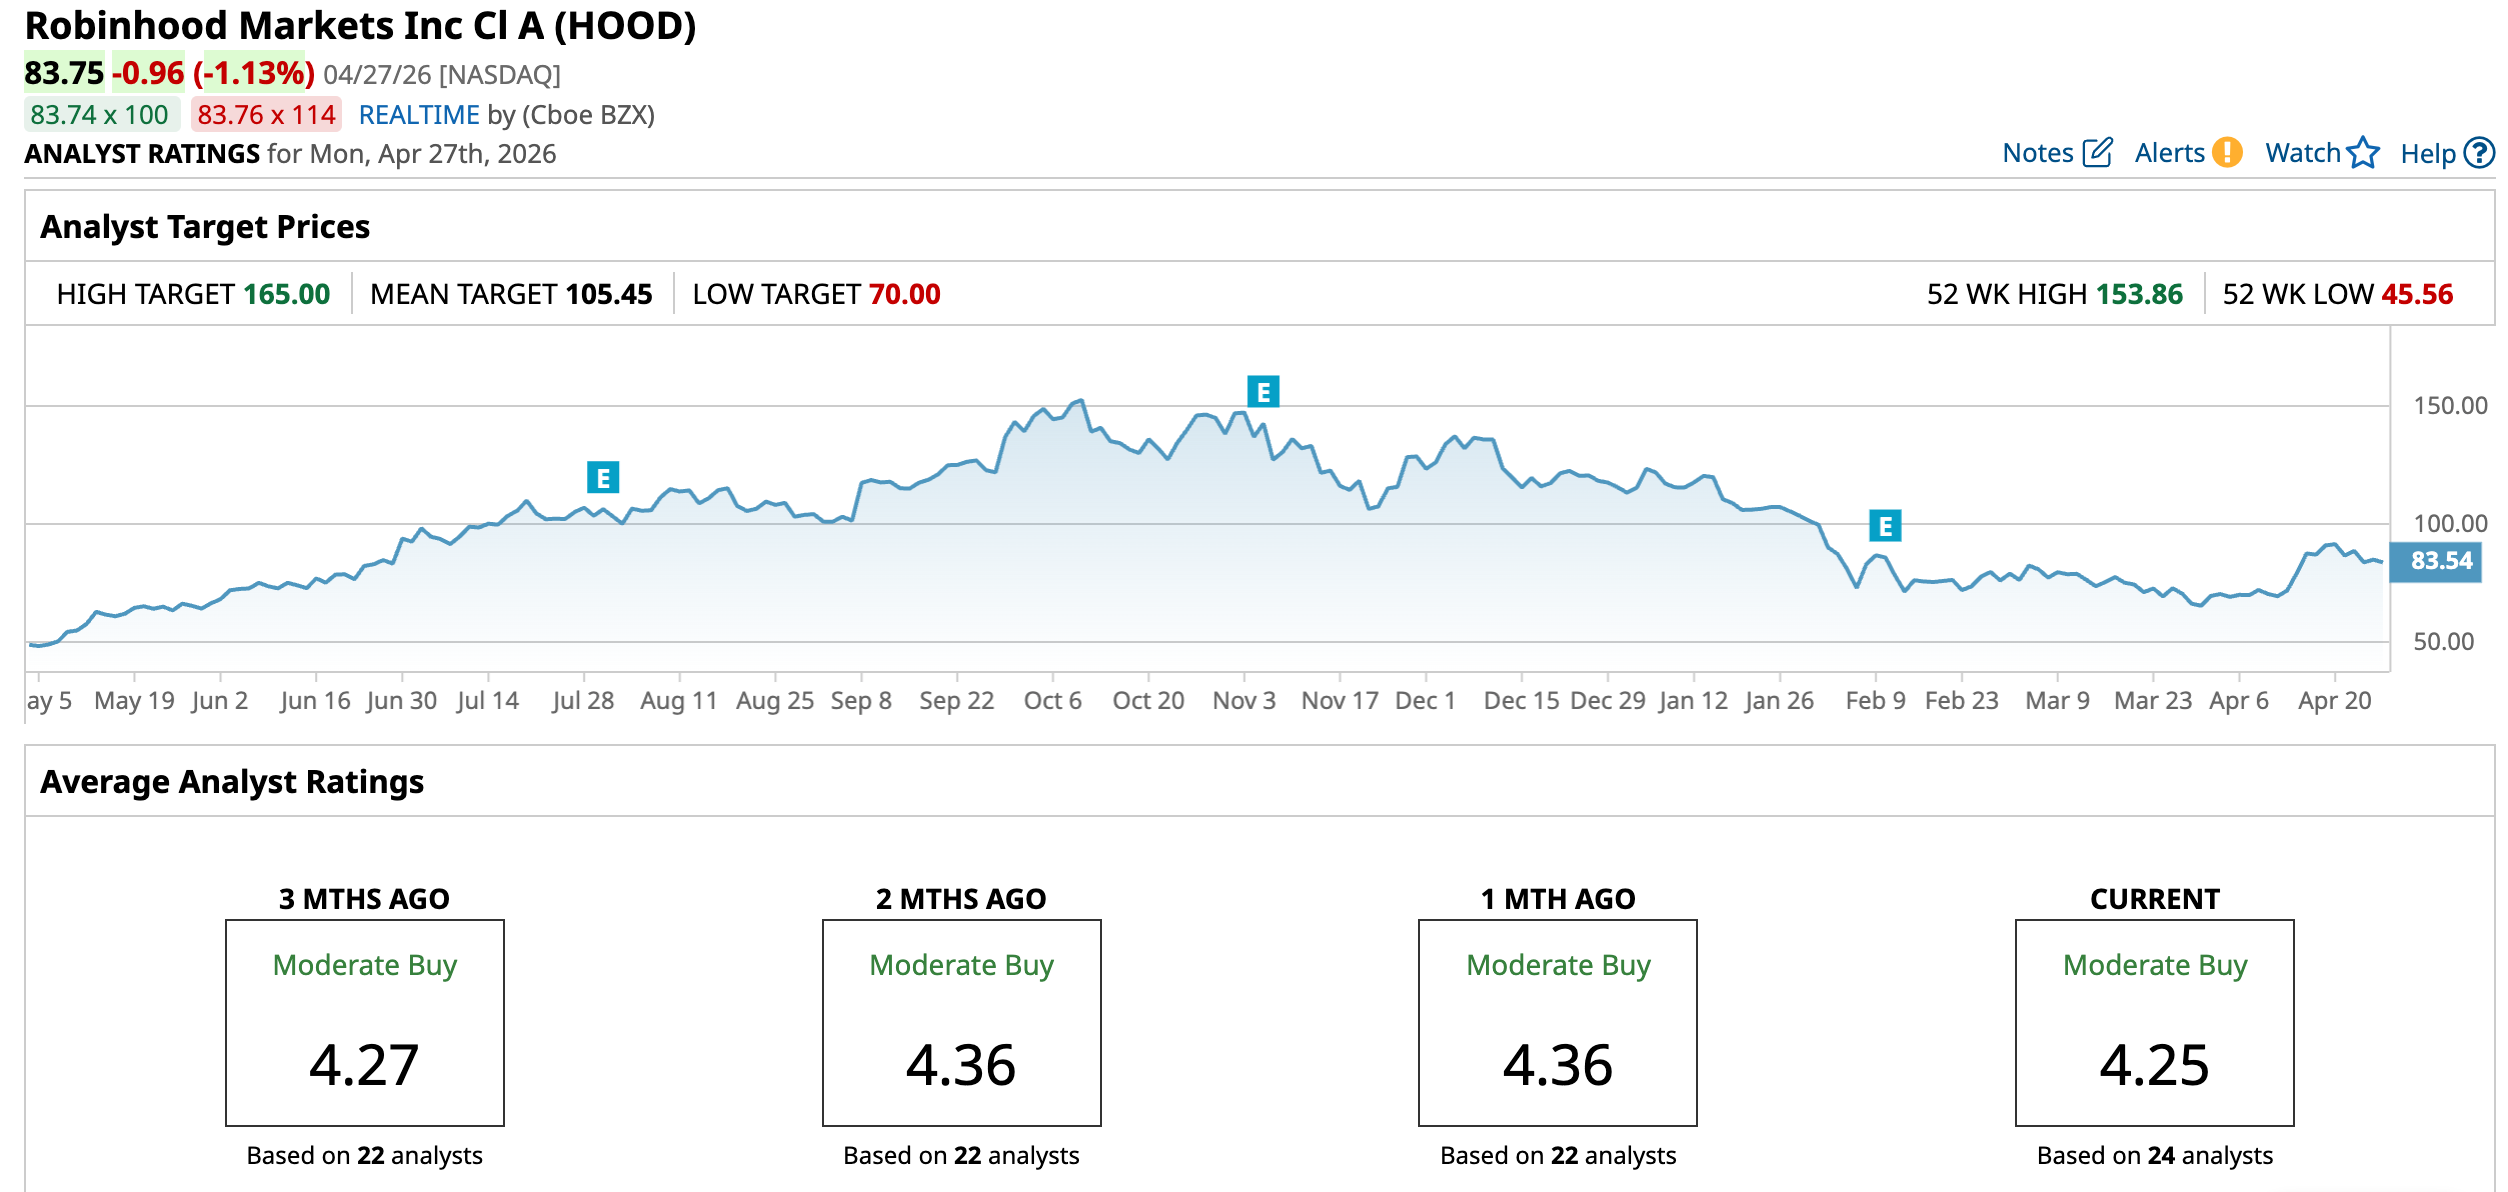The height and width of the screenshot is (1192, 2508).
Task: Click the Help text link
Action: click(x=2427, y=154)
